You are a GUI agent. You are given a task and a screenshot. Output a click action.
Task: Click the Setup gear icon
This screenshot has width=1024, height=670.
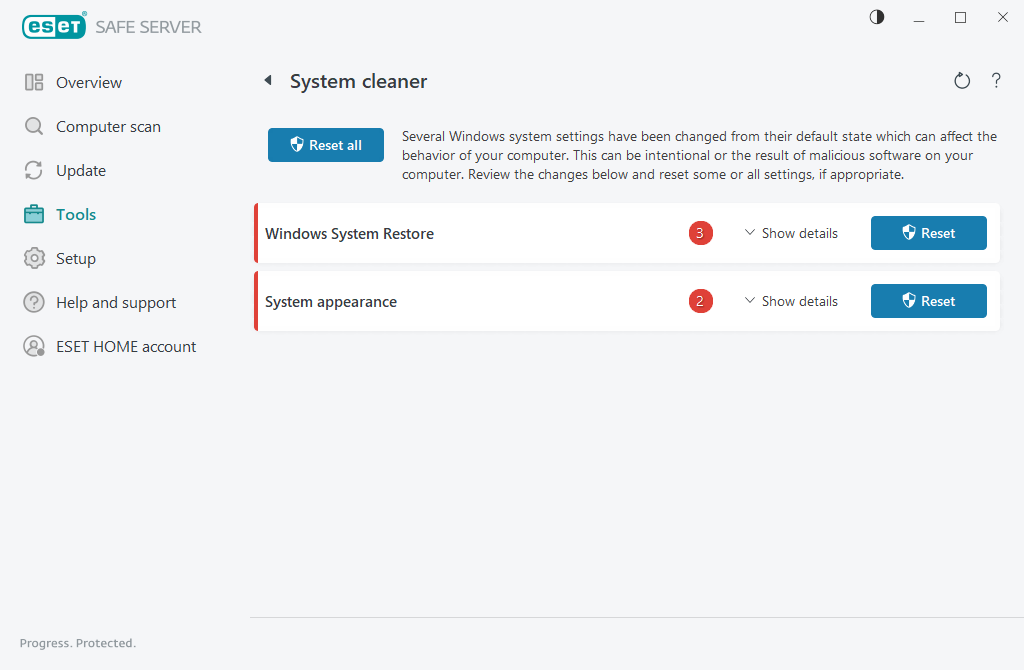pos(34,259)
